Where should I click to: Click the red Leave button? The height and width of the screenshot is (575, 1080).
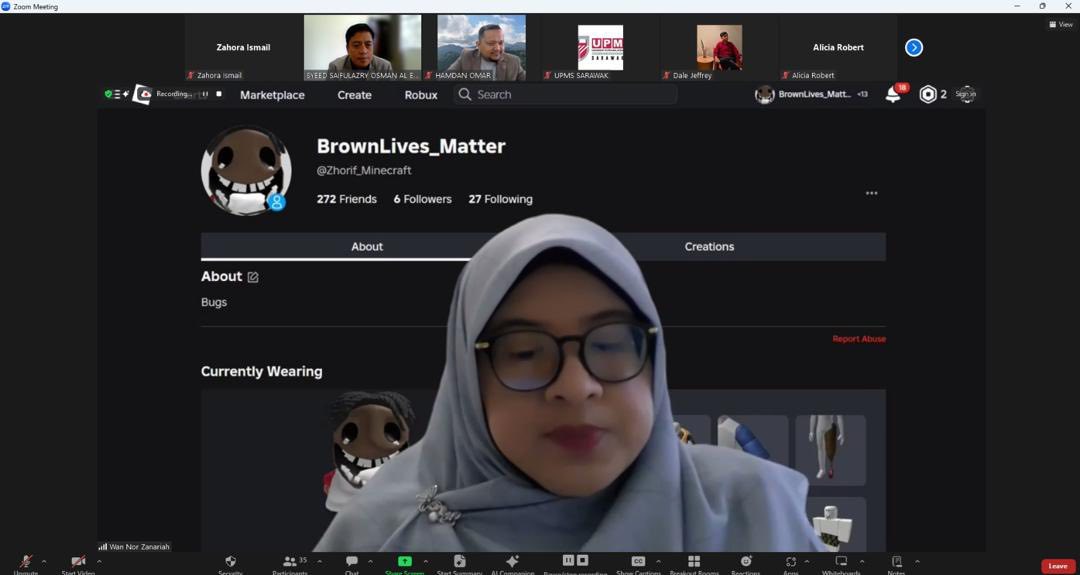point(1058,566)
